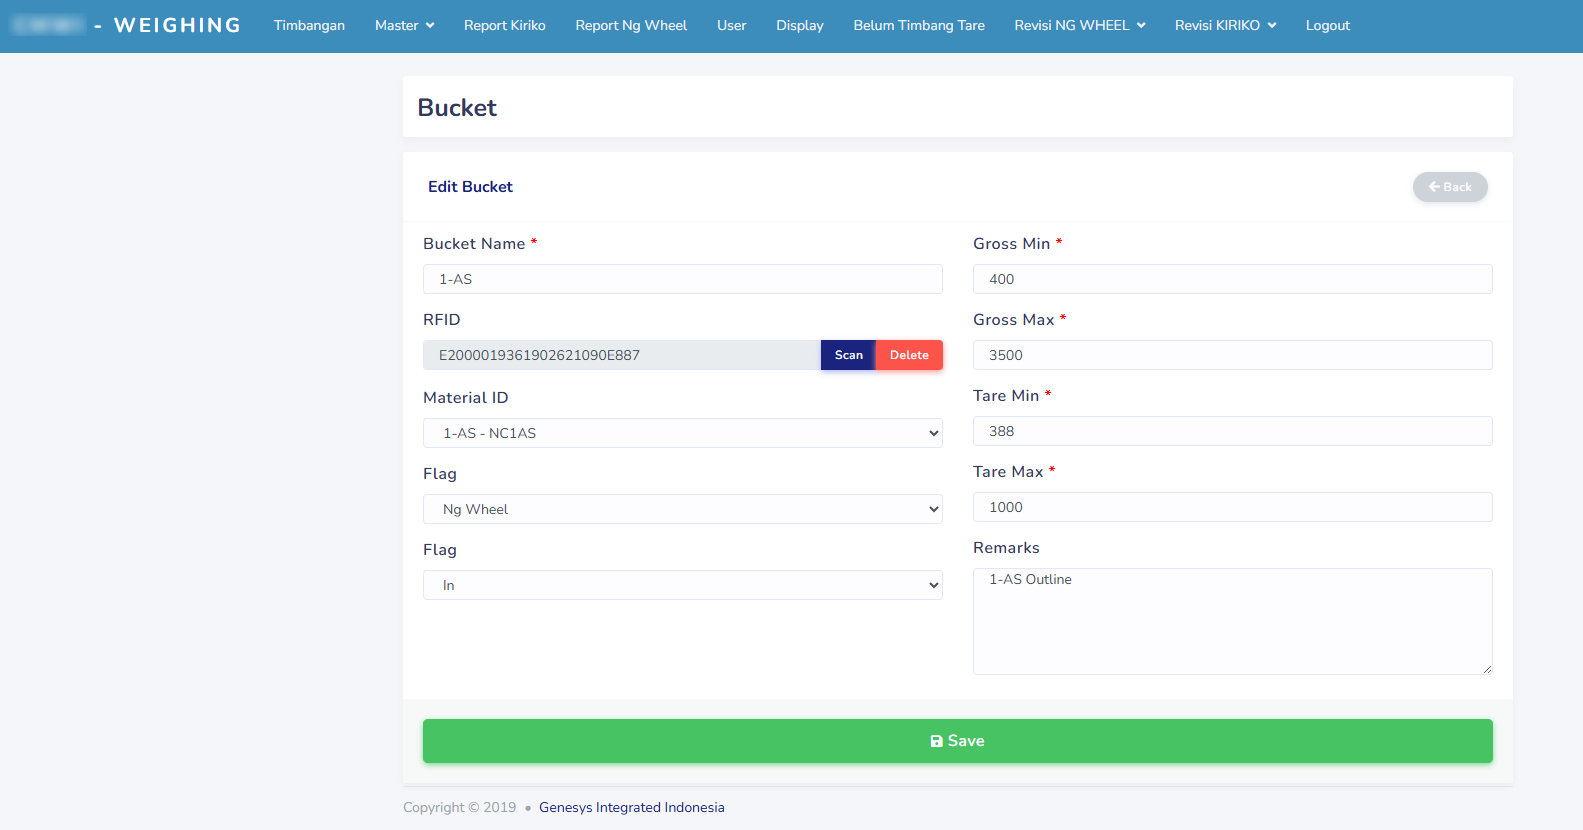1583x830 pixels.
Task: Go to the User menu item
Action: pyautogui.click(x=732, y=25)
